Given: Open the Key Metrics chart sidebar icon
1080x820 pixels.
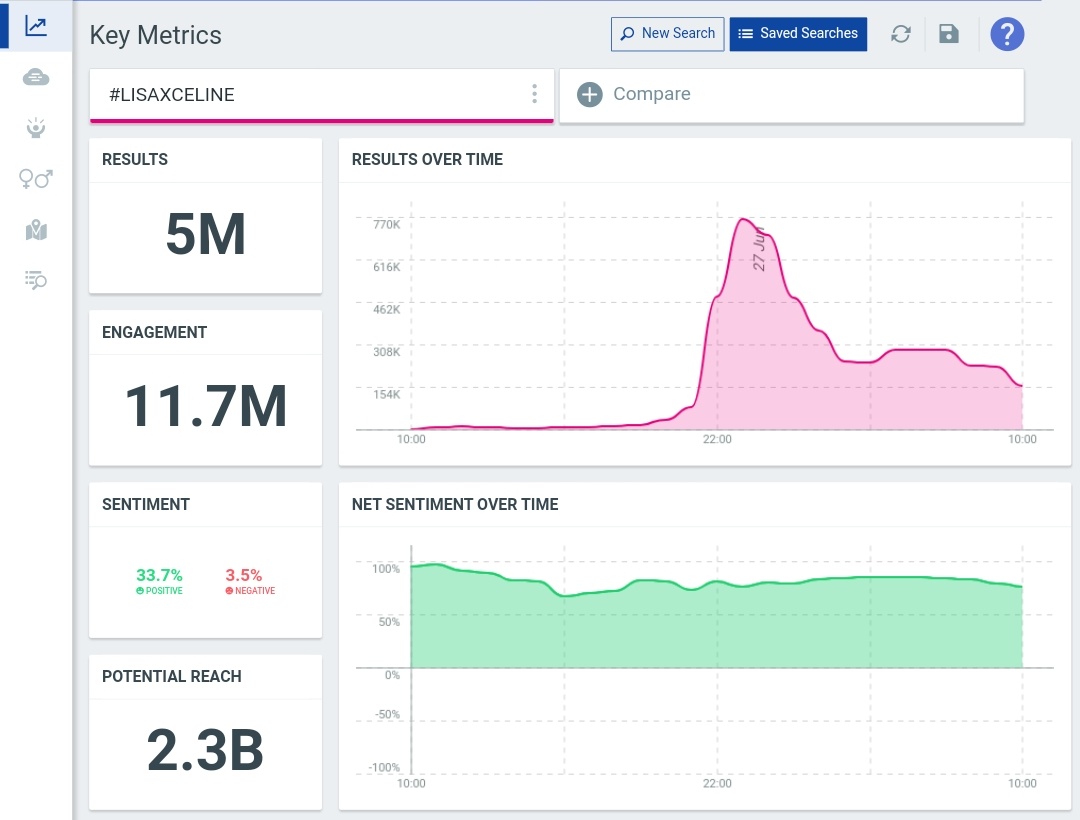Looking at the screenshot, I should [36, 26].
